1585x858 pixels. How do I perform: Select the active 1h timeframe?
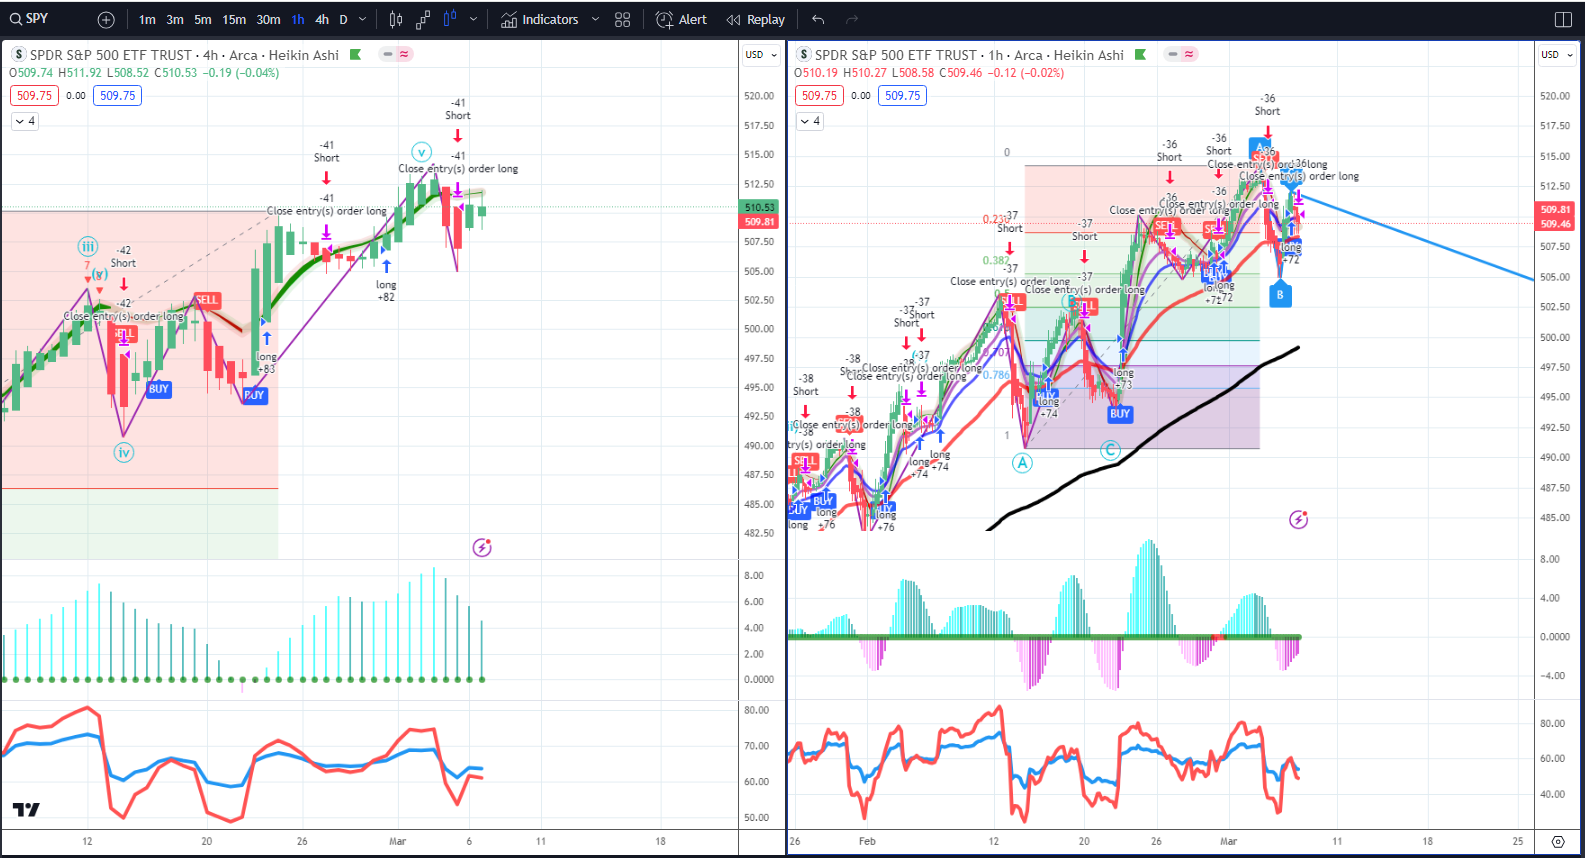(x=298, y=20)
